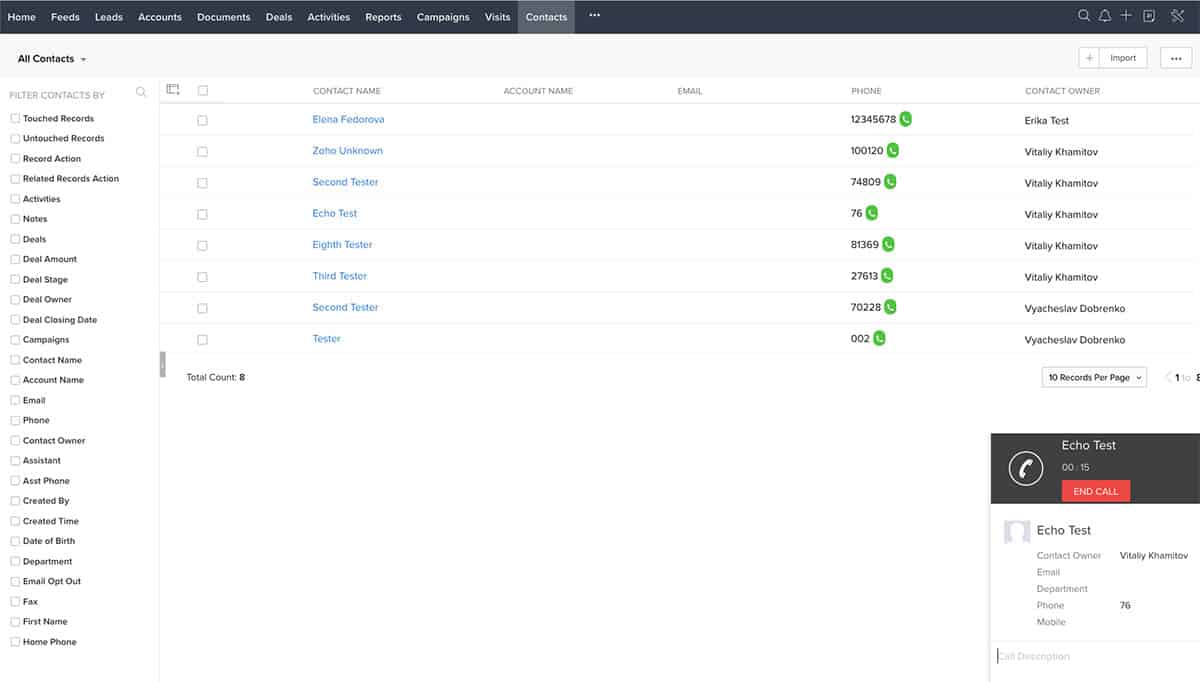Screen dimensions: 1200x682
Task: Click the filter search magnifier icon
Action: click(x=141, y=92)
